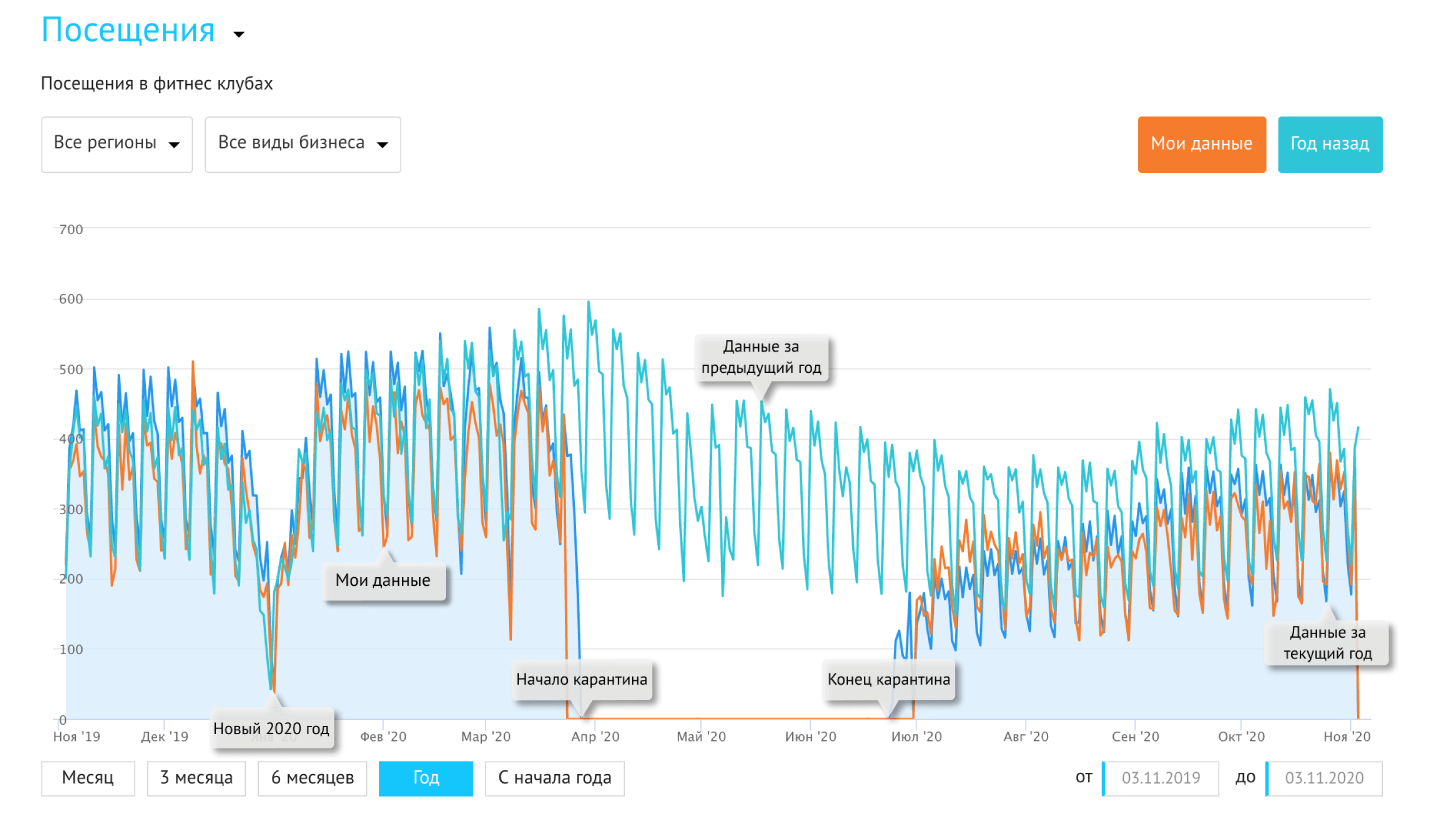Select the Месяц period

click(x=88, y=778)
